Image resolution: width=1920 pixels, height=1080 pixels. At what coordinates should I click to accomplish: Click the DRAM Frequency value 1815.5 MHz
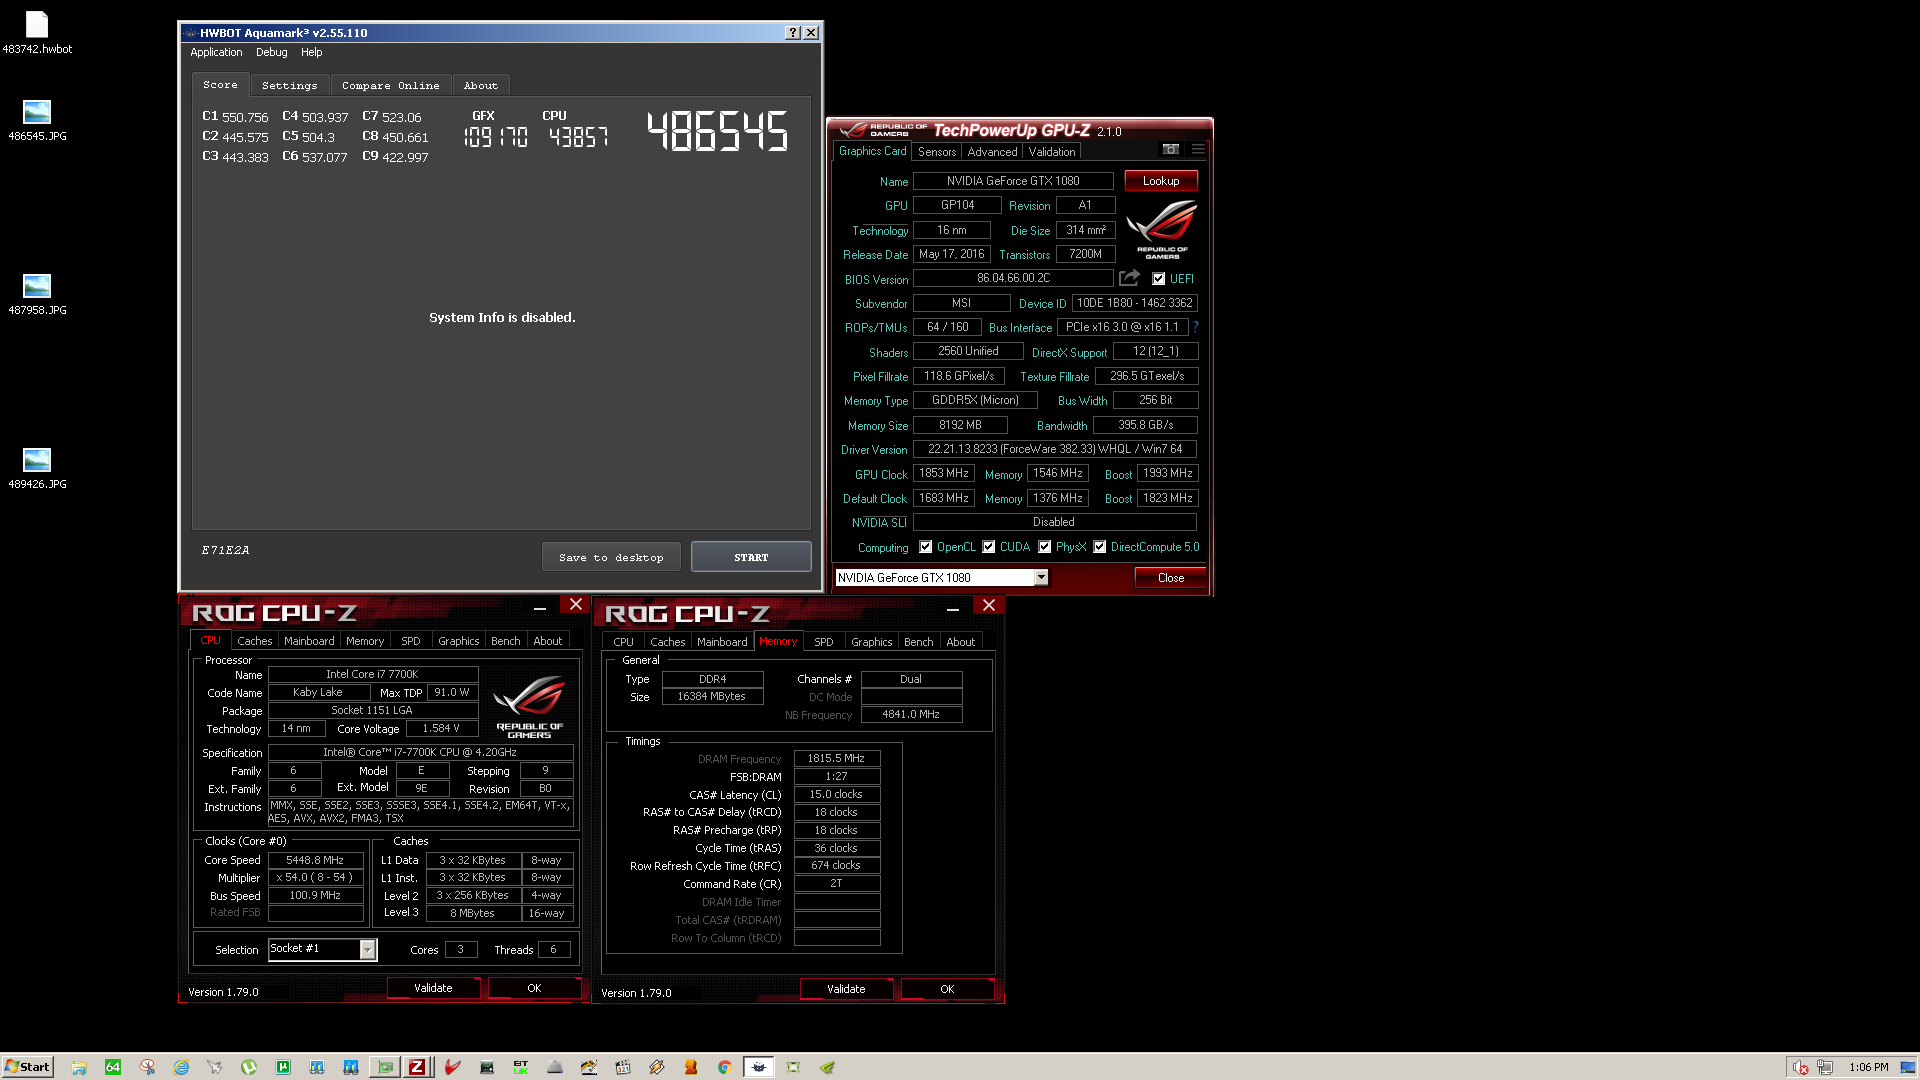click(836, 758)
